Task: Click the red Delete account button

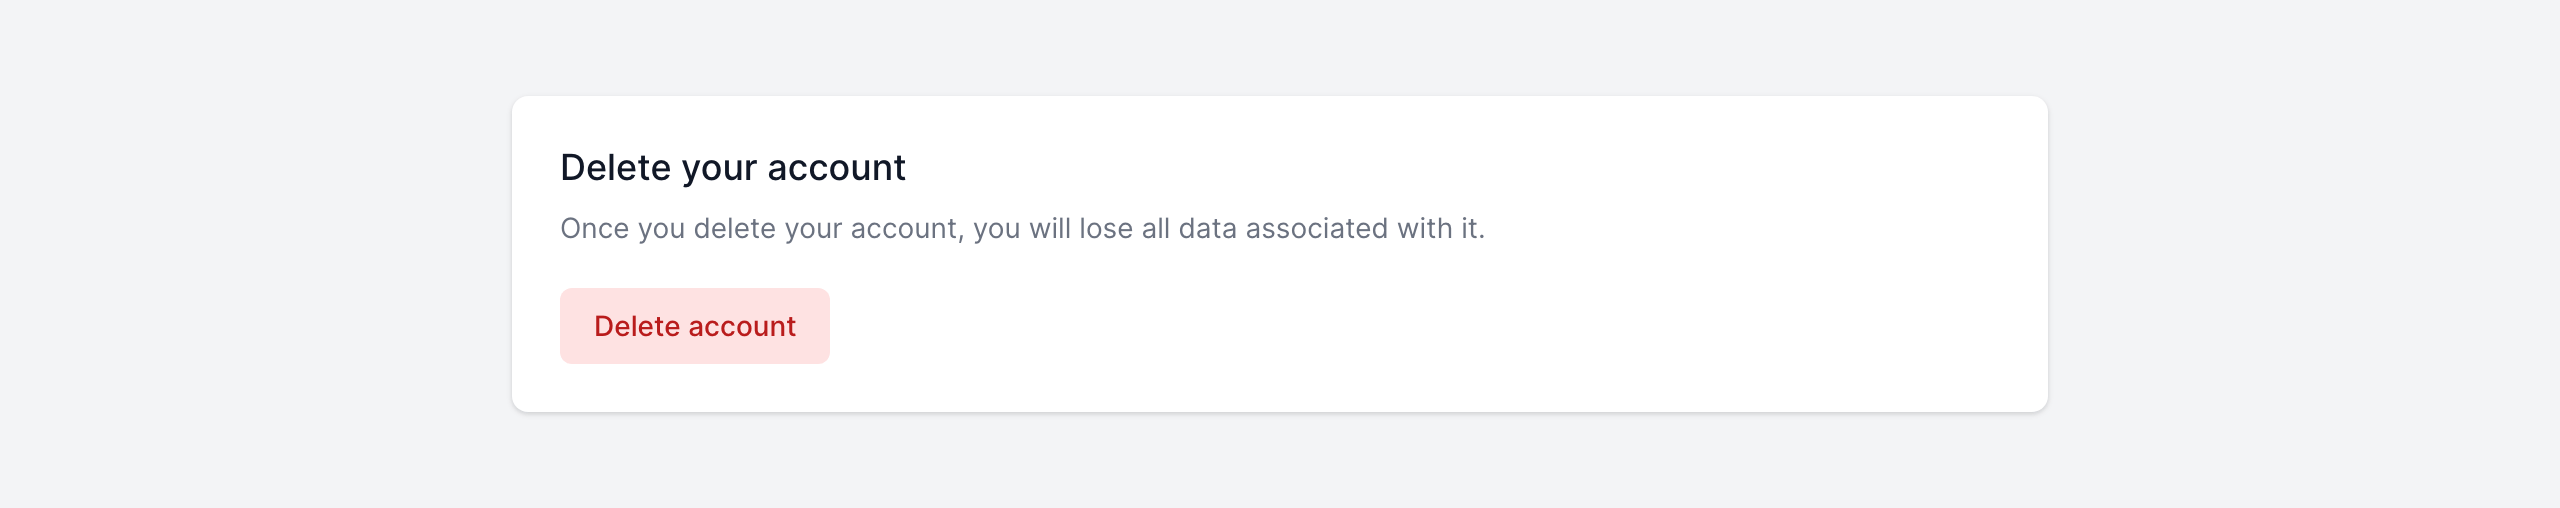Action: coord(694,326)
